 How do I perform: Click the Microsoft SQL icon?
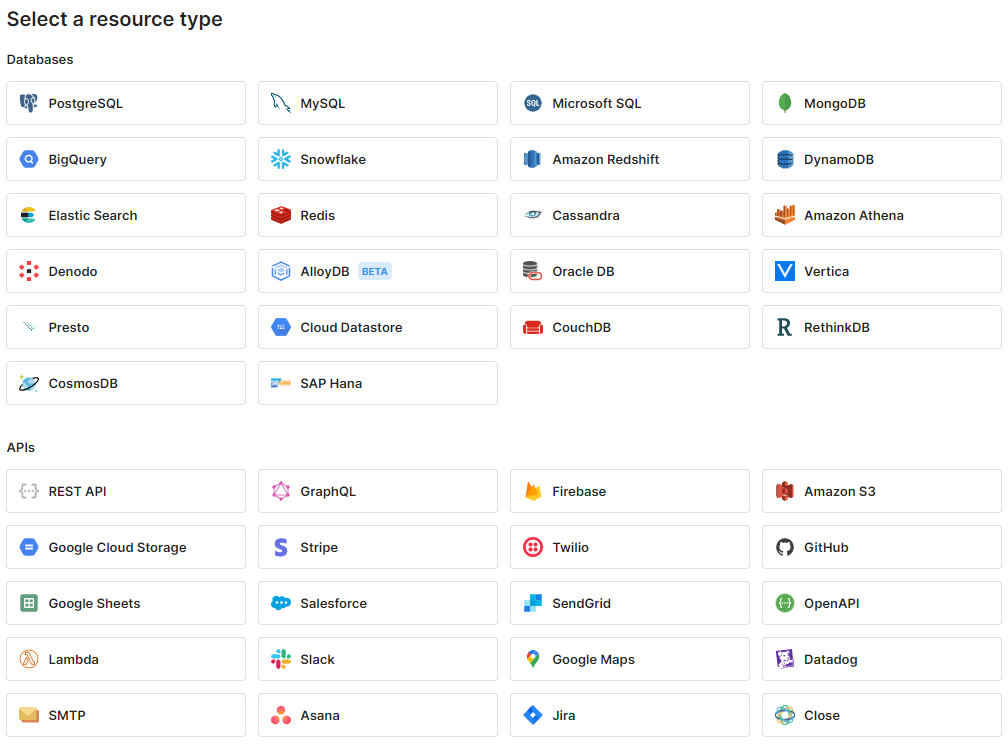pos(532,103)
